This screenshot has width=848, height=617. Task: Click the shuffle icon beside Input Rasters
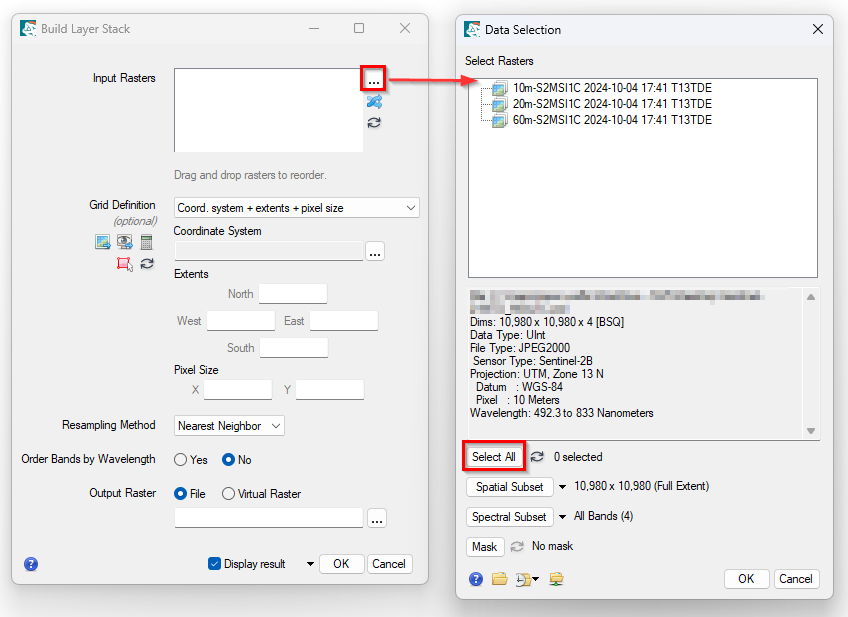click(x=374, y=101)
